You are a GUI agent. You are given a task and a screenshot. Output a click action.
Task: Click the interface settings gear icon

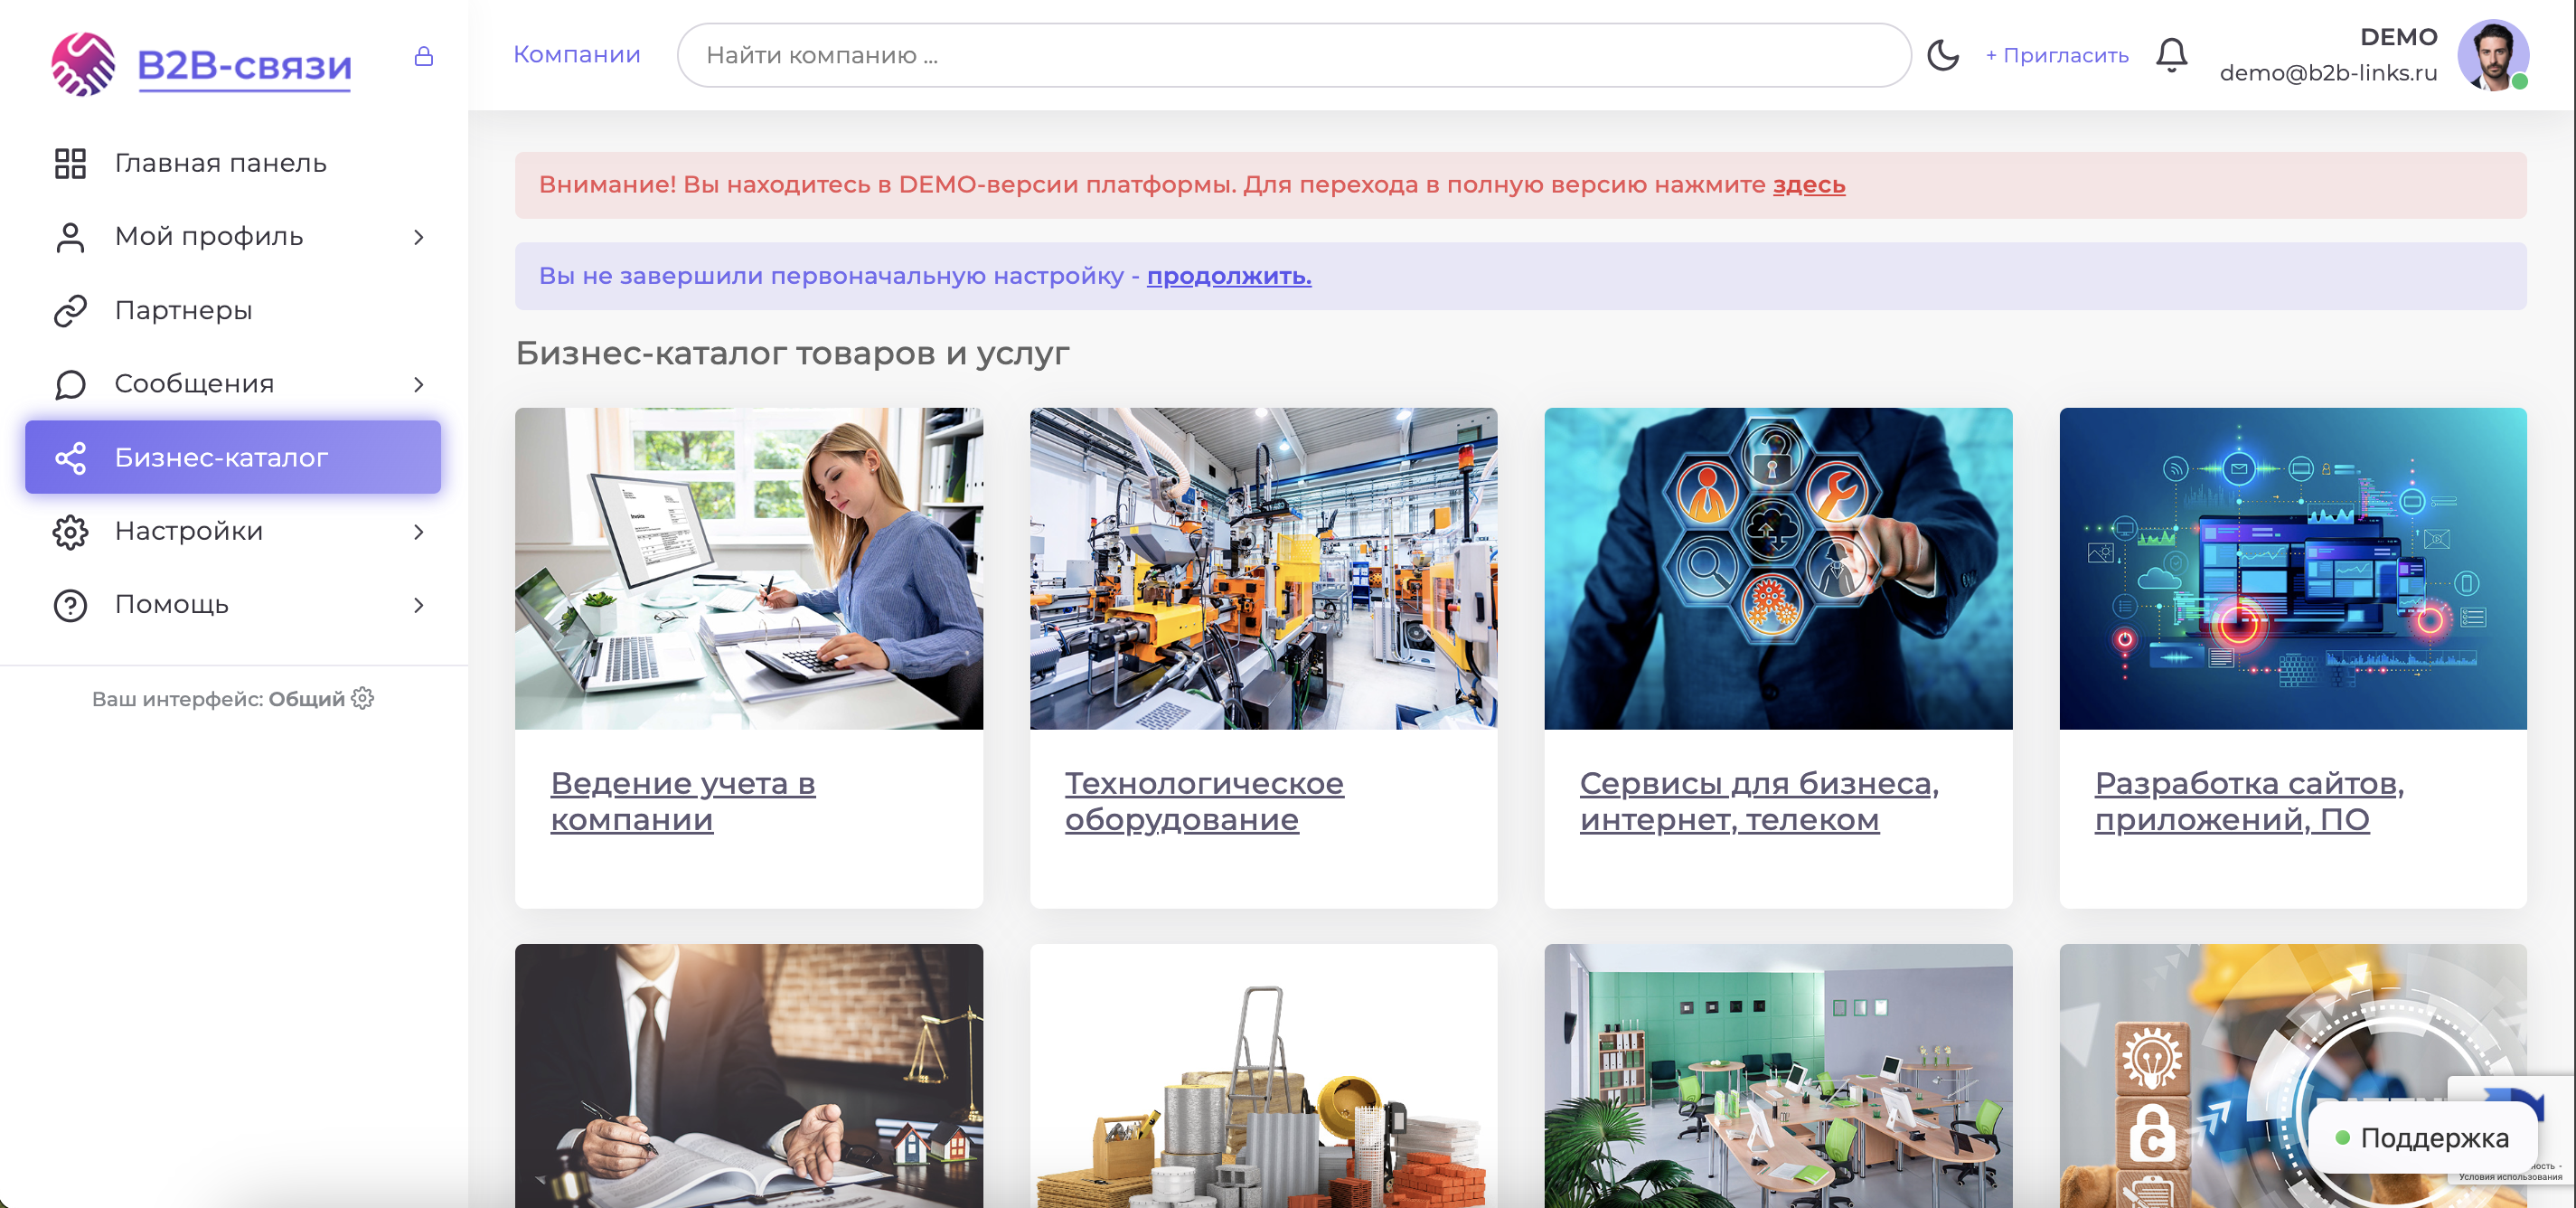click(363, 698)
